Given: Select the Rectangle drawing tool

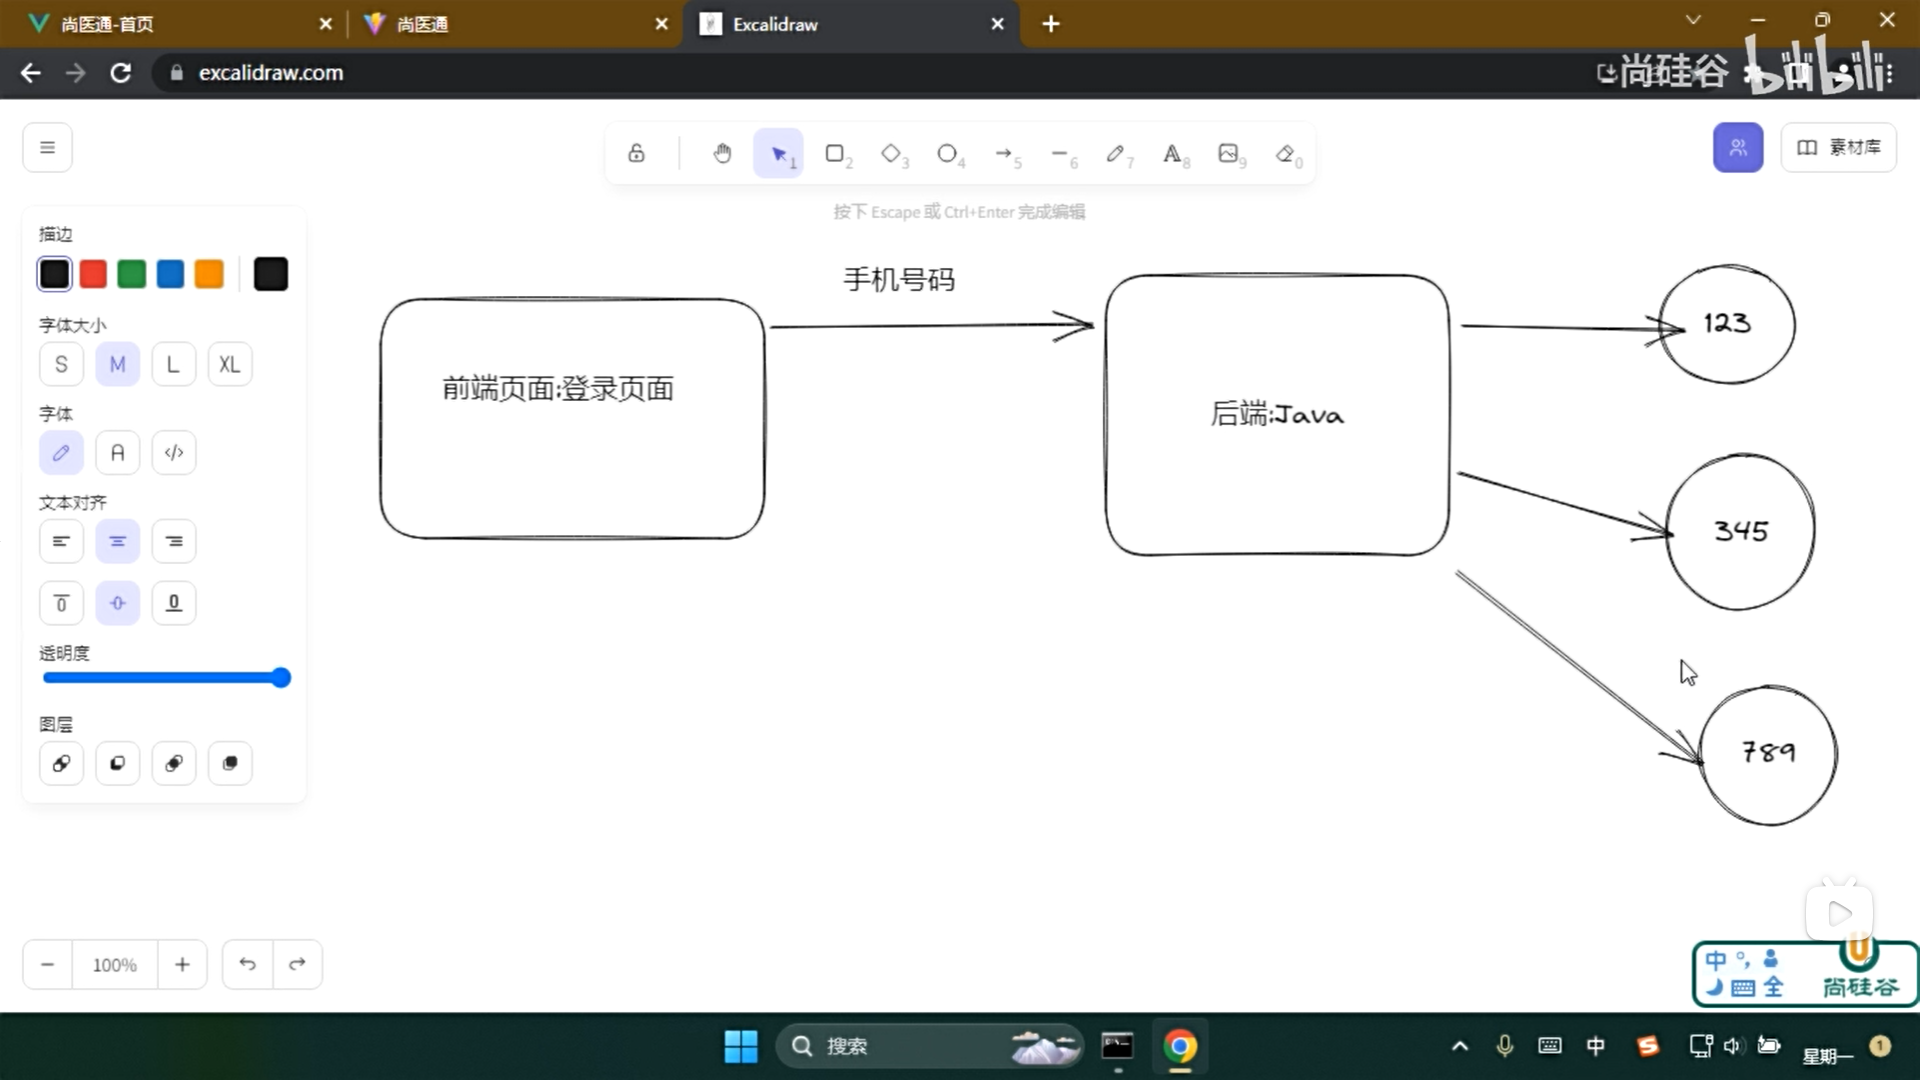Looking at the screenshot, I should pyautogui.click(x=835, y=153).
